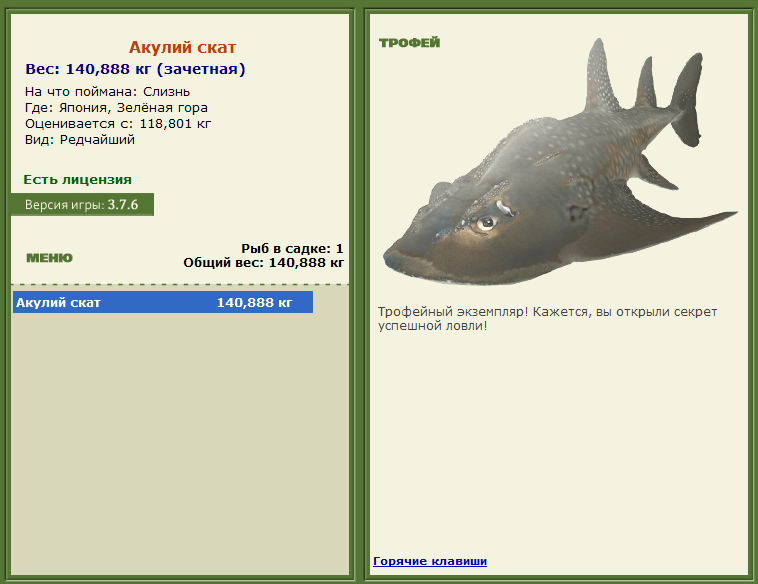Click the bowmouth guitarfish trophy image
The image size is (758, 584).
coord(559,161)
